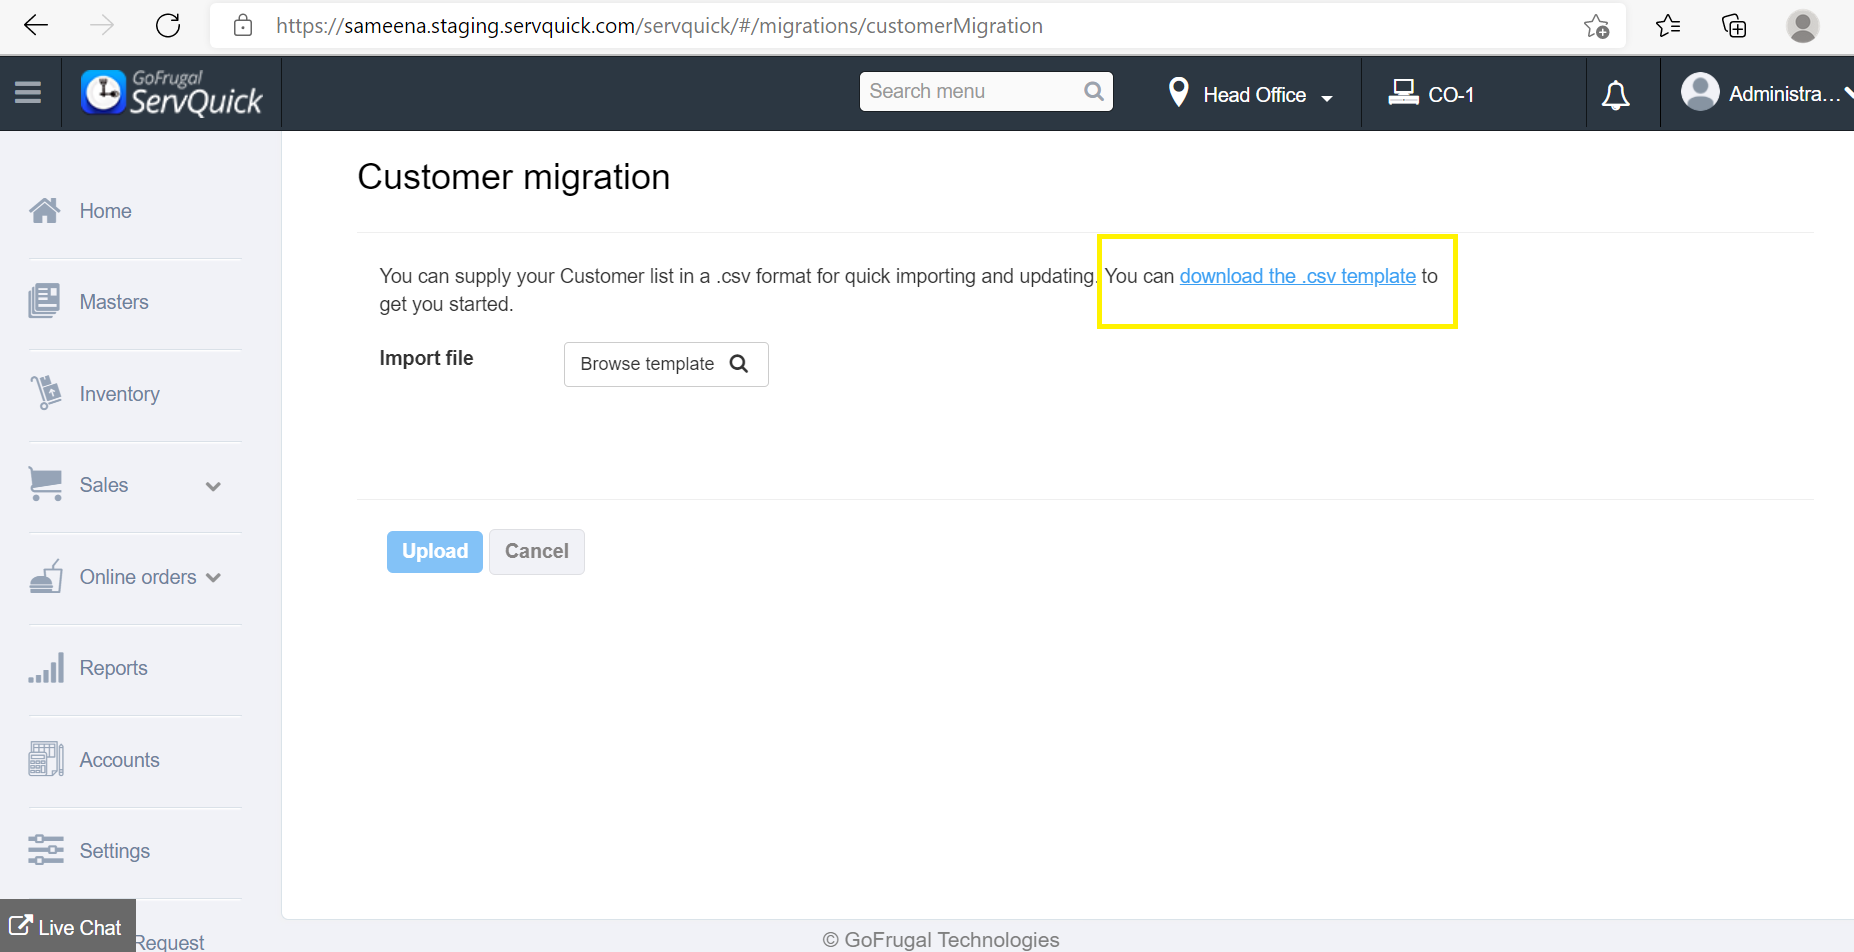Click the download .csv template link

1297,276
